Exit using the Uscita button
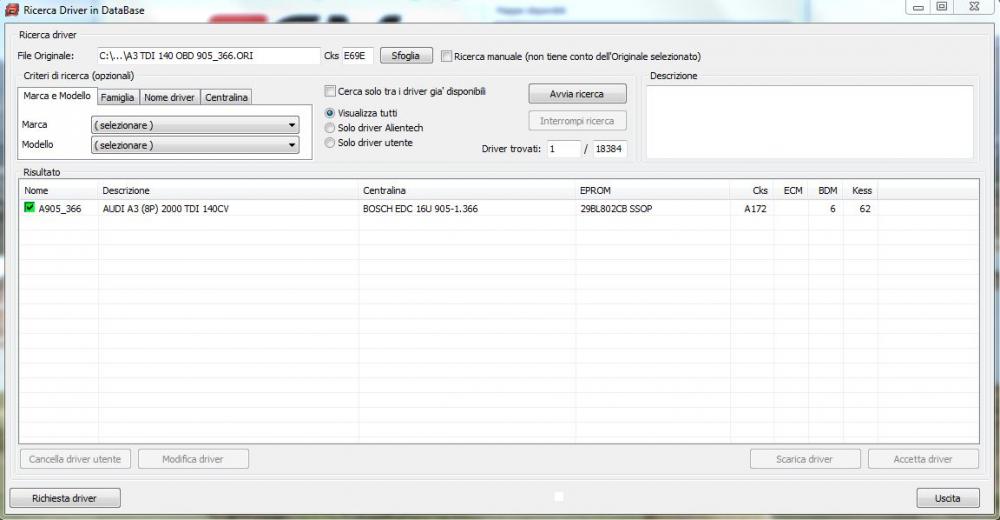 (x=947, y=498)
